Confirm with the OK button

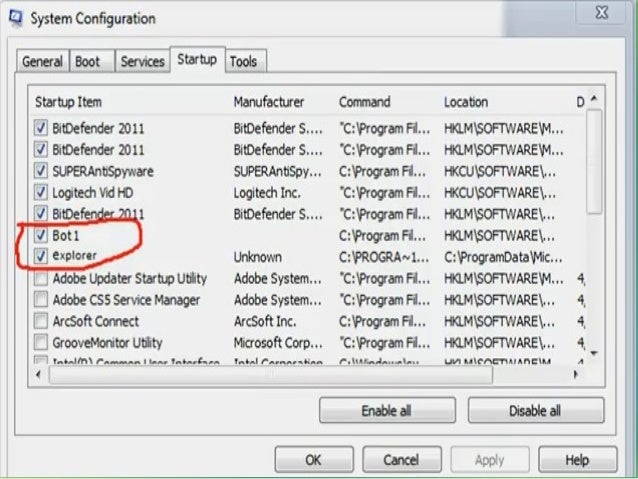tap(314, 459)
